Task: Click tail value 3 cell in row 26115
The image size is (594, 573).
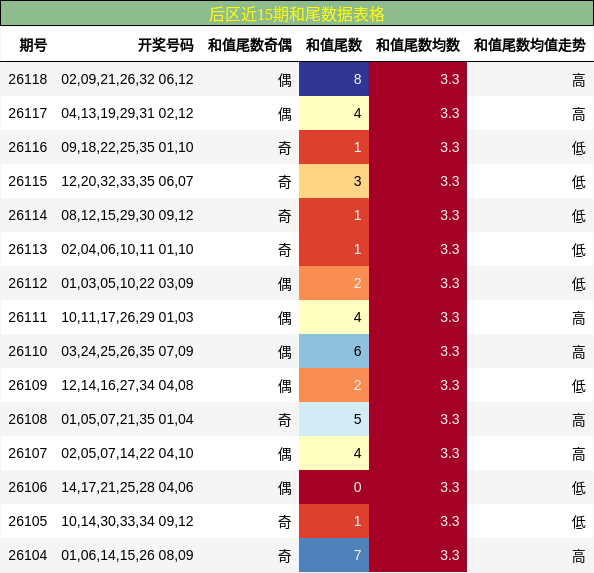Action: pyautogui.click(x=334, y=181)
